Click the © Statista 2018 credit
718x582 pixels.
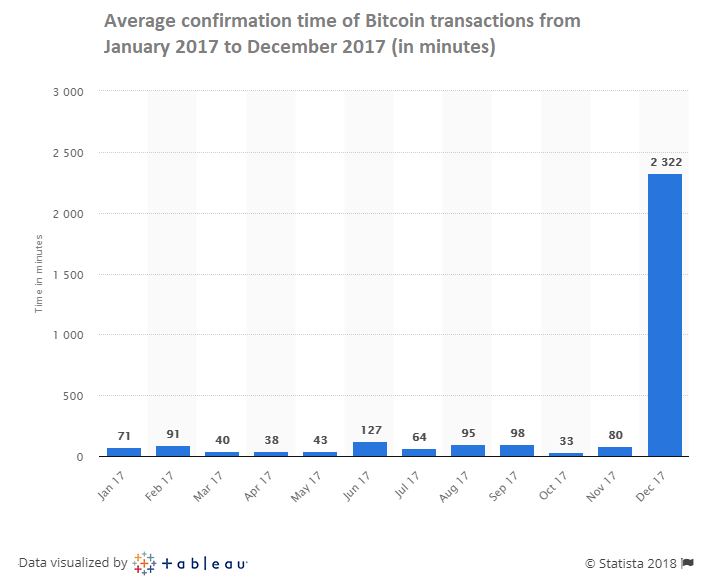(x=631, y=563)
